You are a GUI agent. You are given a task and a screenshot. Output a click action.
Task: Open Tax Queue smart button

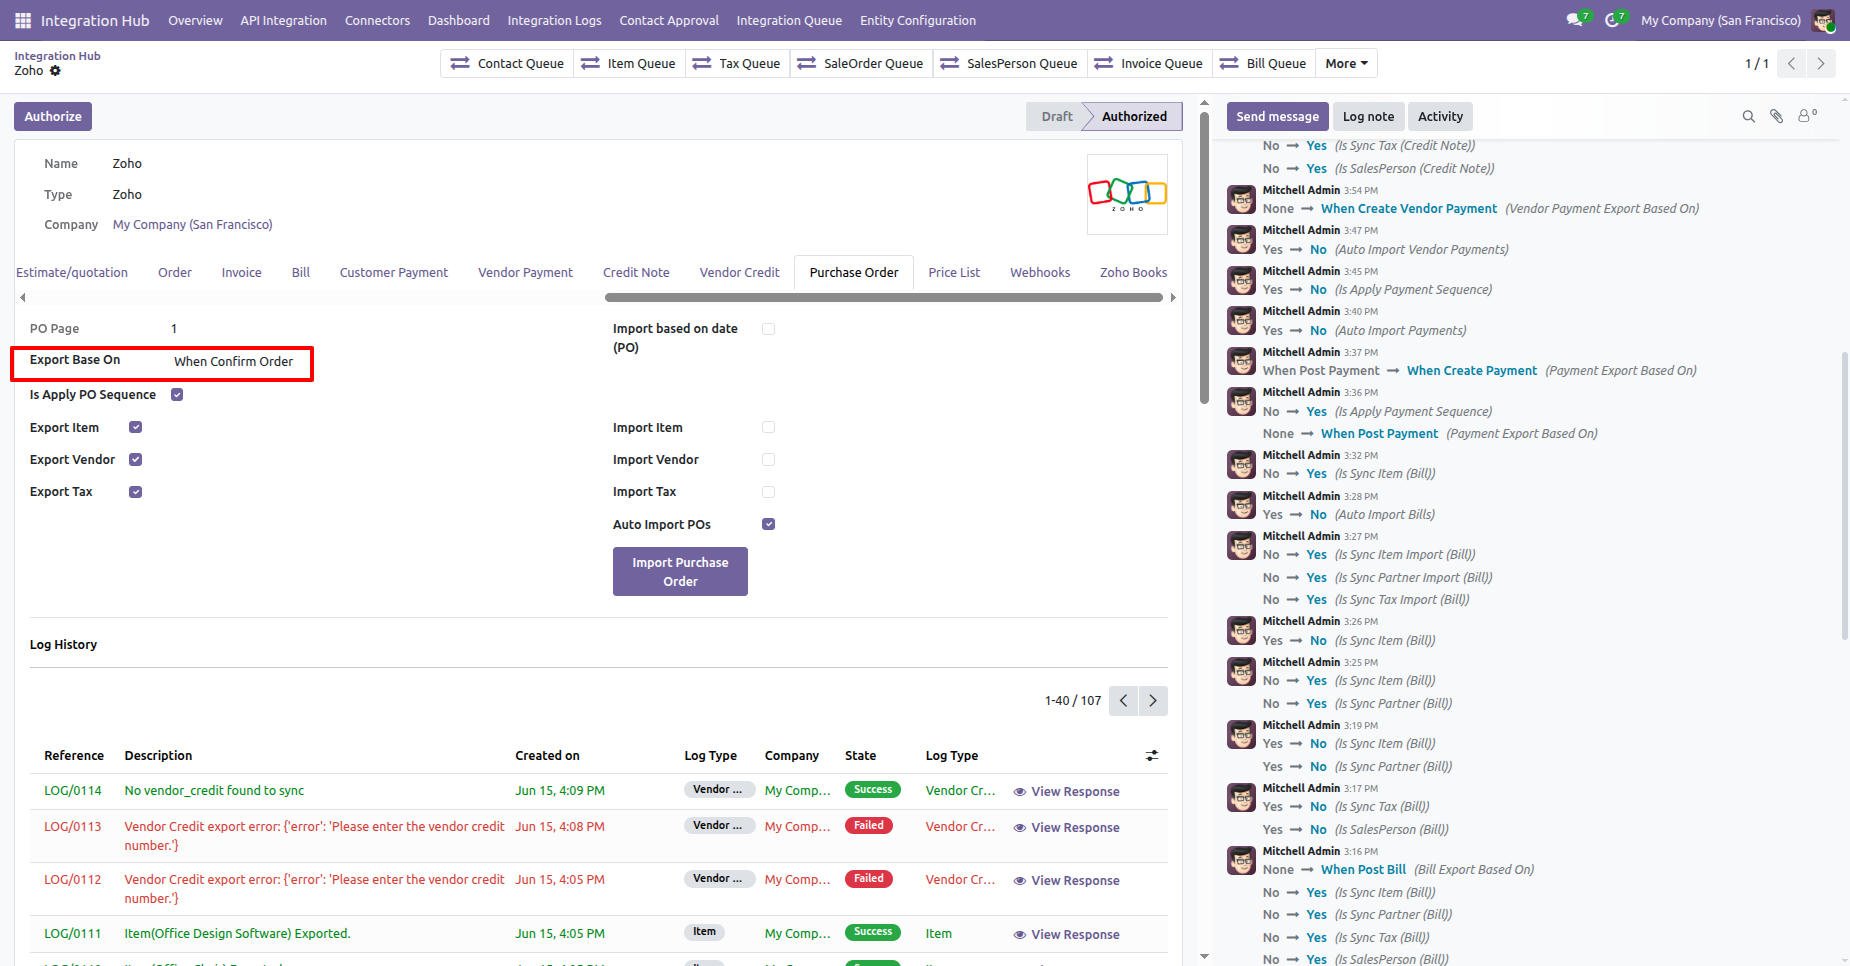coord(737,63)
